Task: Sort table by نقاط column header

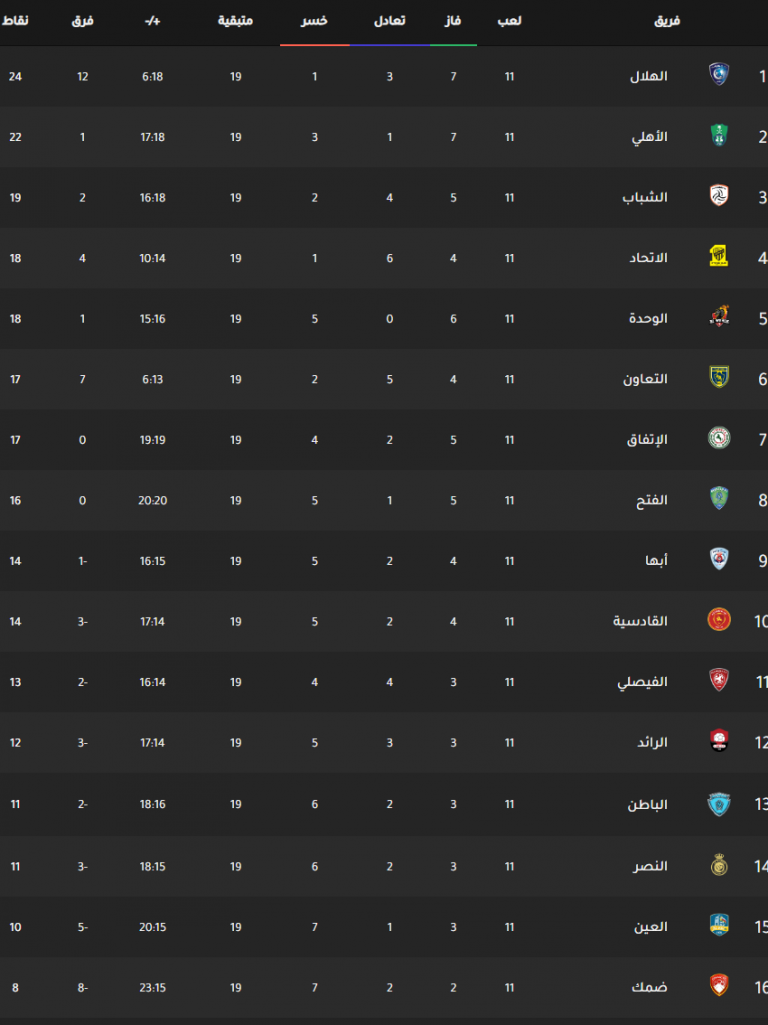Action: 14,21
